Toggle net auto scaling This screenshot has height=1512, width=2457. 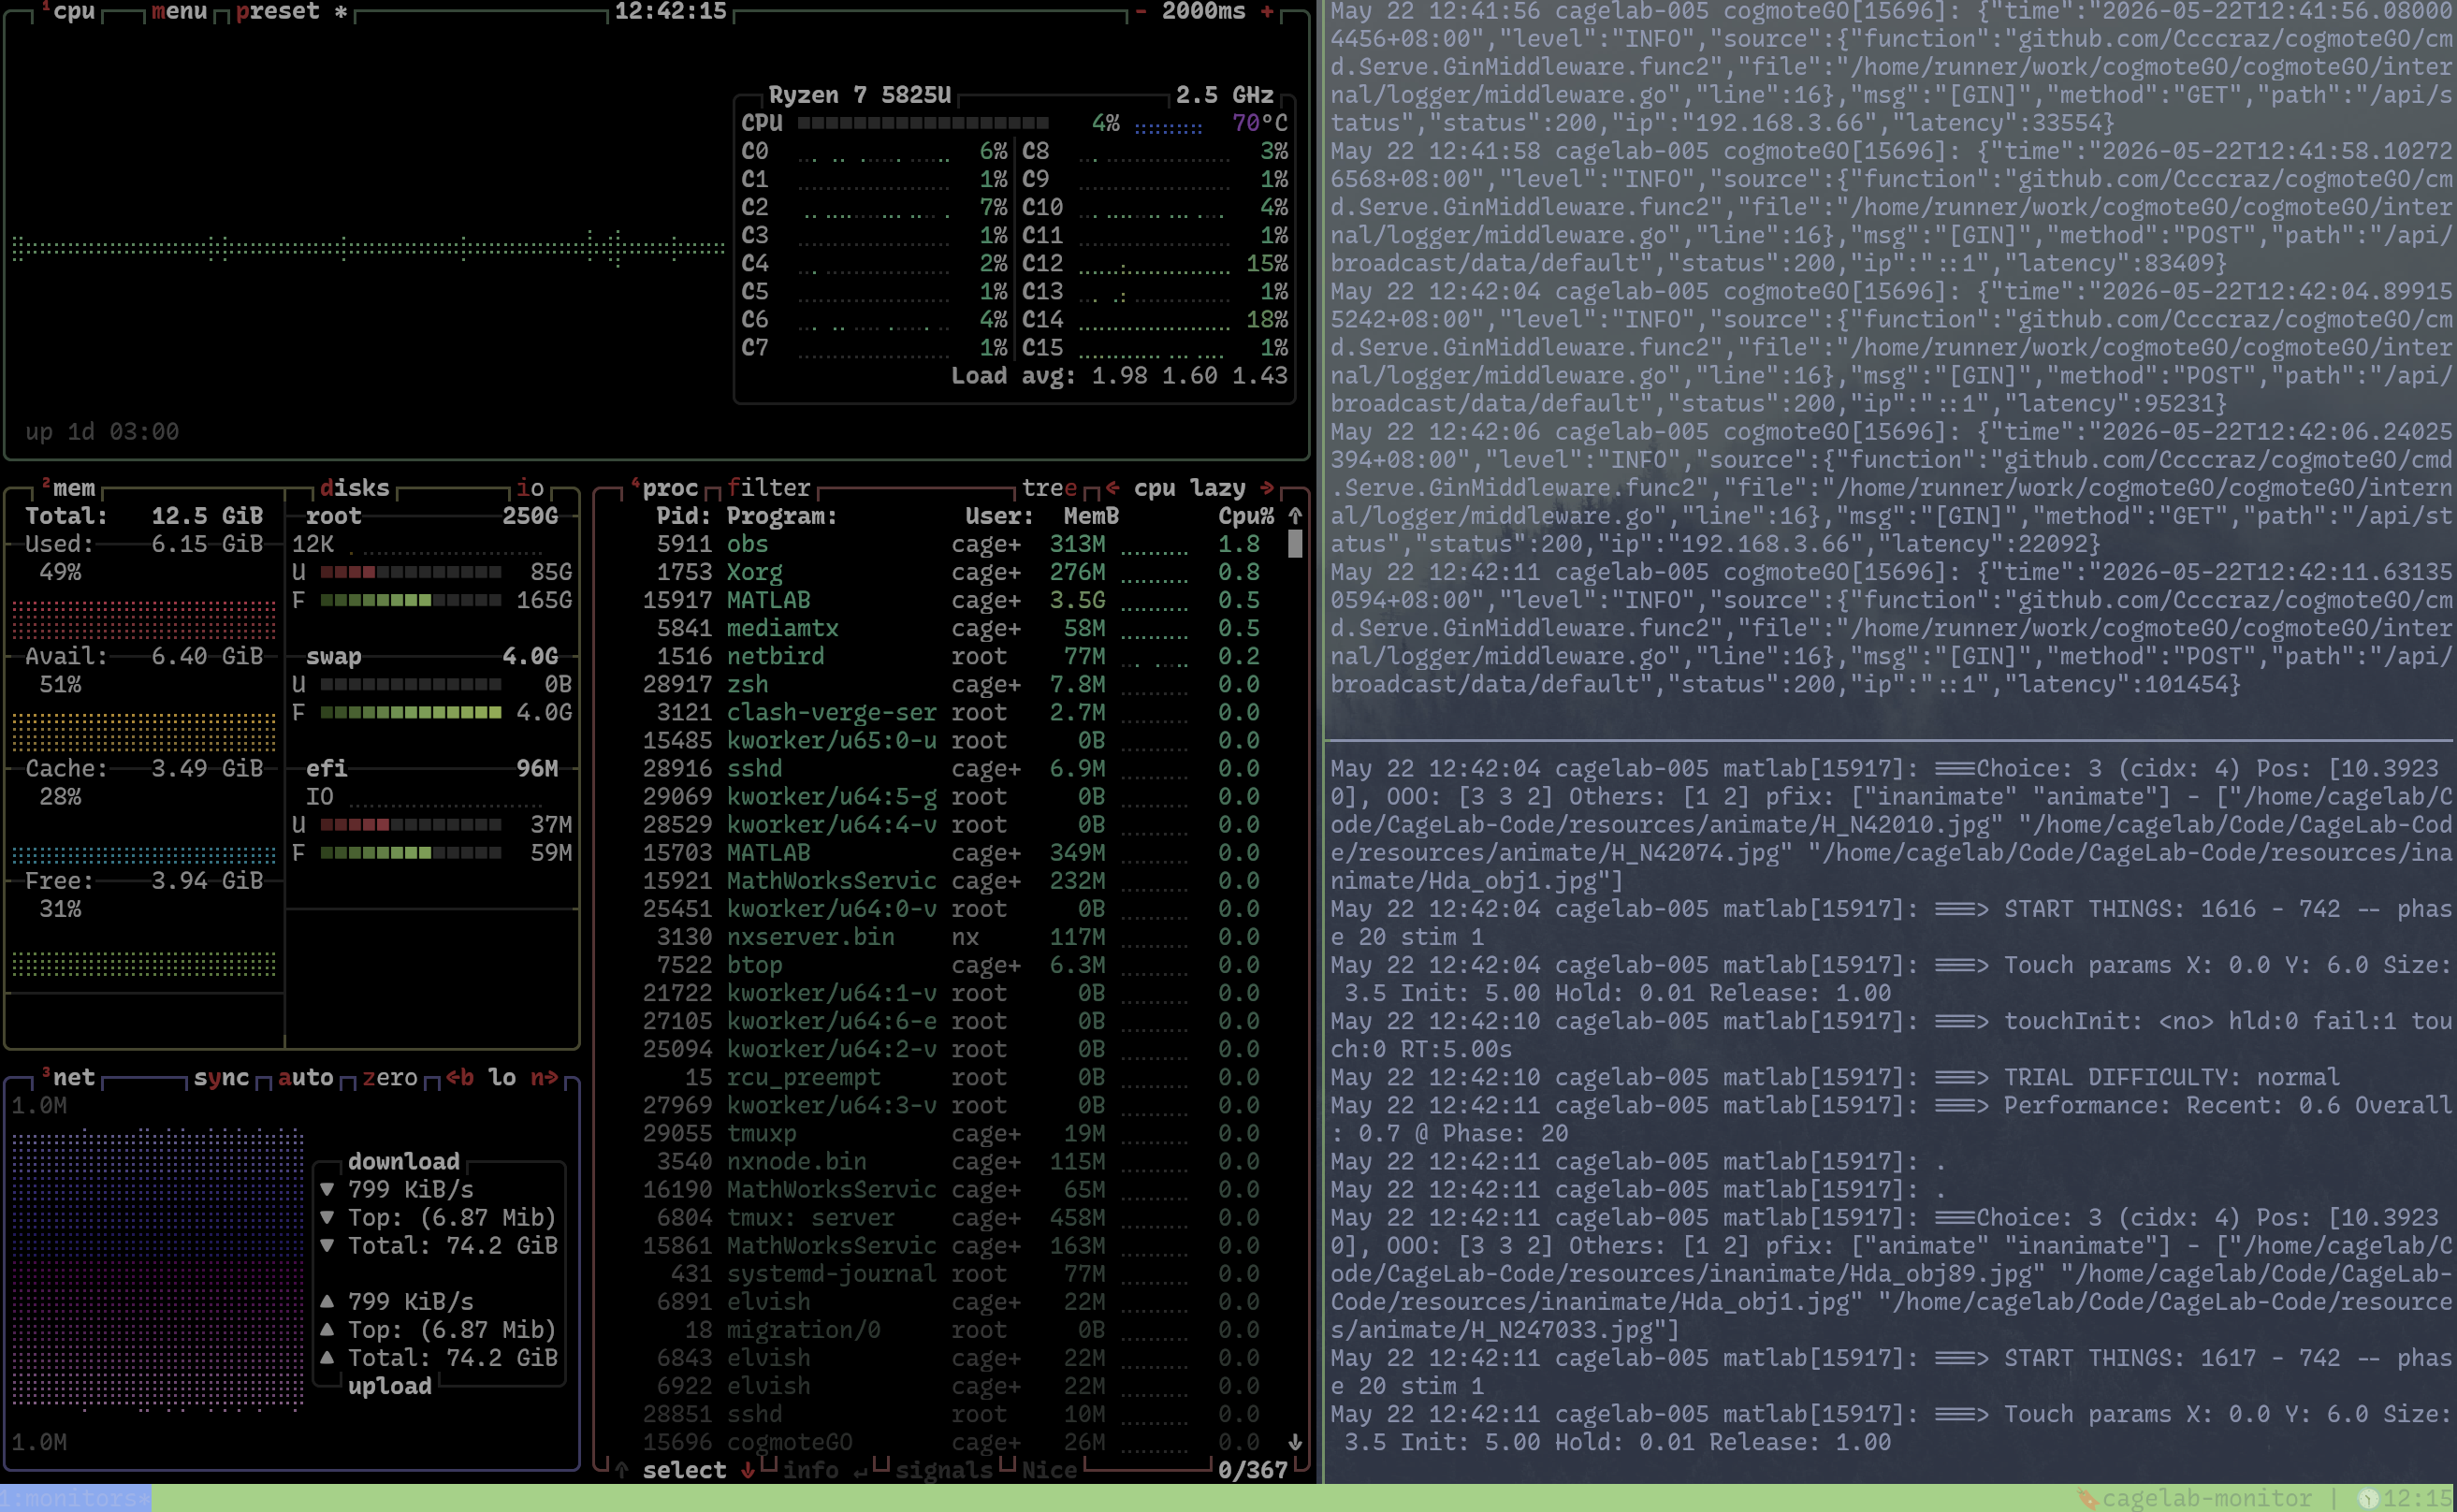305,1078
